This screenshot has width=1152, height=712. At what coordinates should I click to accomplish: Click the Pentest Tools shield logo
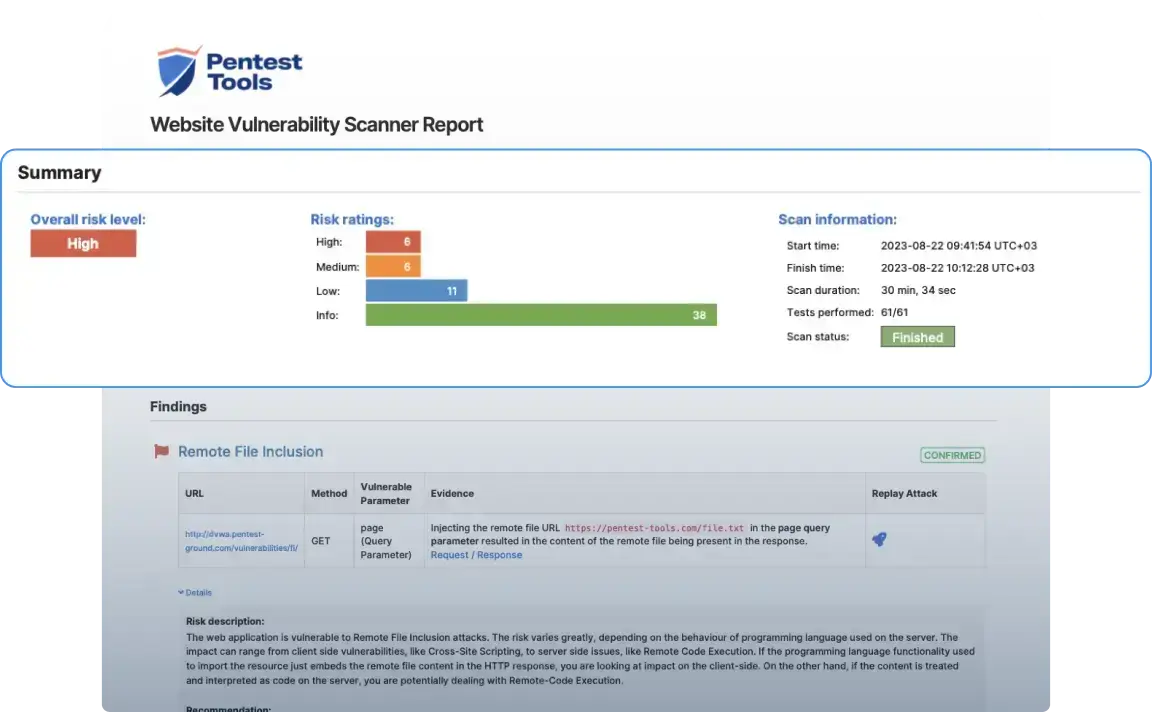(176, 68)
